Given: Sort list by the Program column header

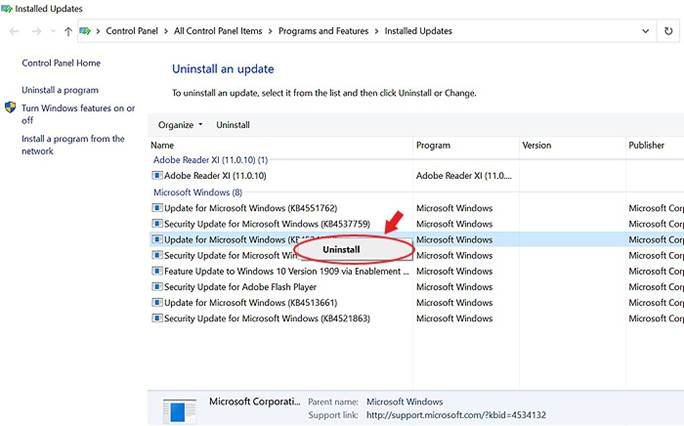Looking at the screenshot, I should [433, 145].
